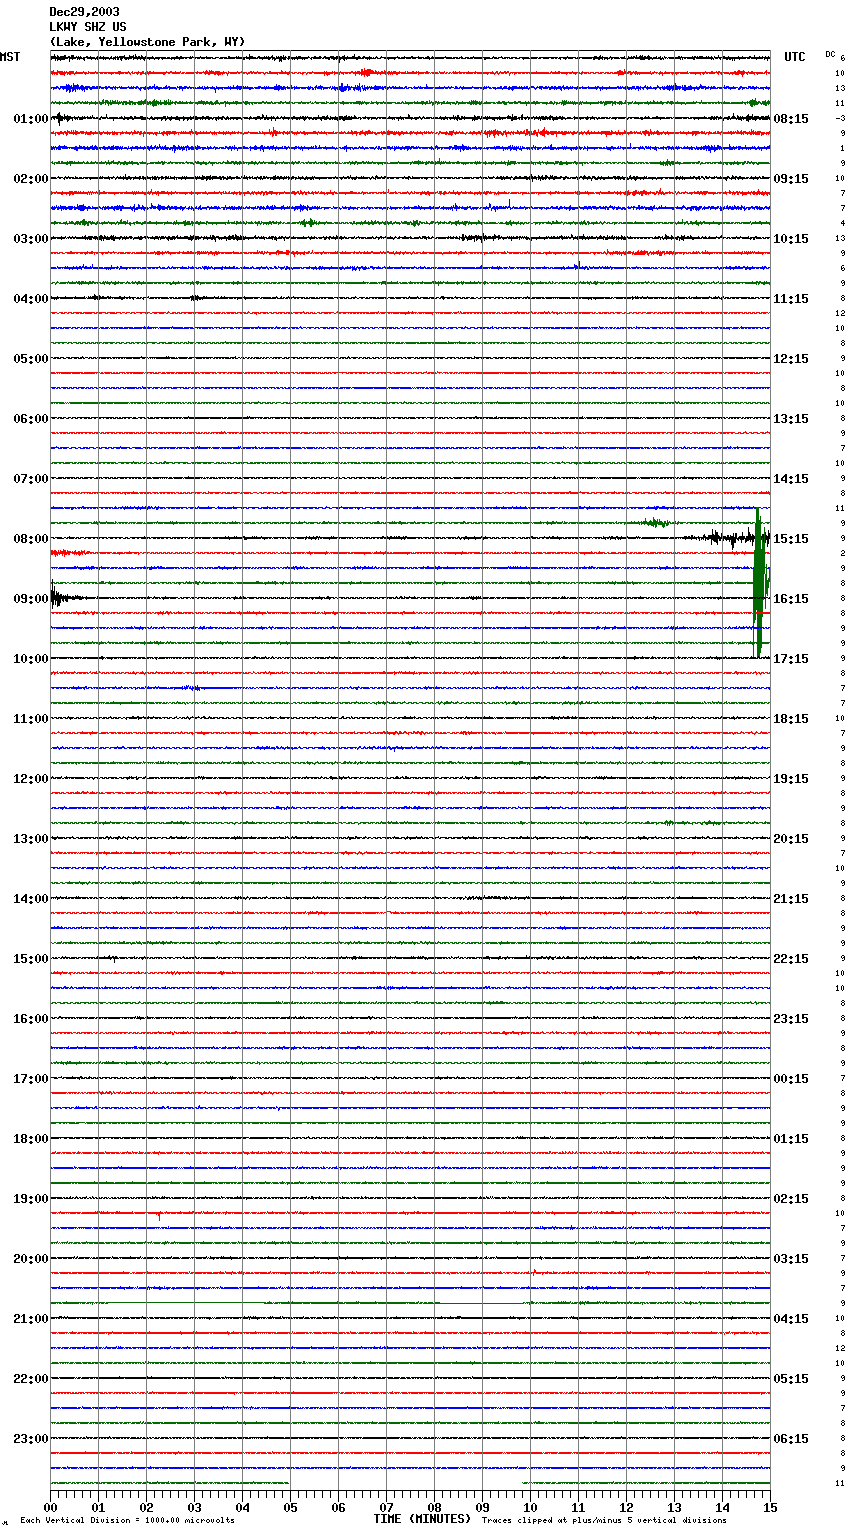Select the 05:00 MST time label
The image size is (850, 1534).
click(x=31, y=359)
